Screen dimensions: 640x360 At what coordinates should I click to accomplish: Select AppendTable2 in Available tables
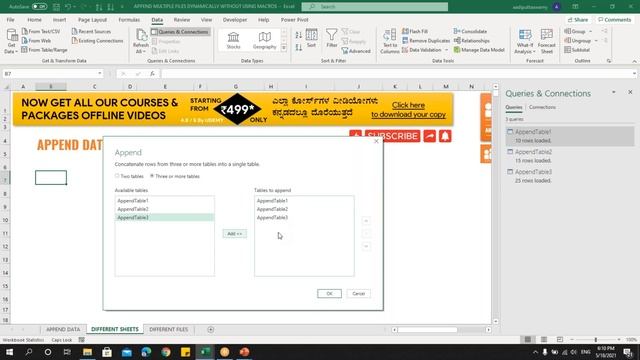(x=164, y=209)
